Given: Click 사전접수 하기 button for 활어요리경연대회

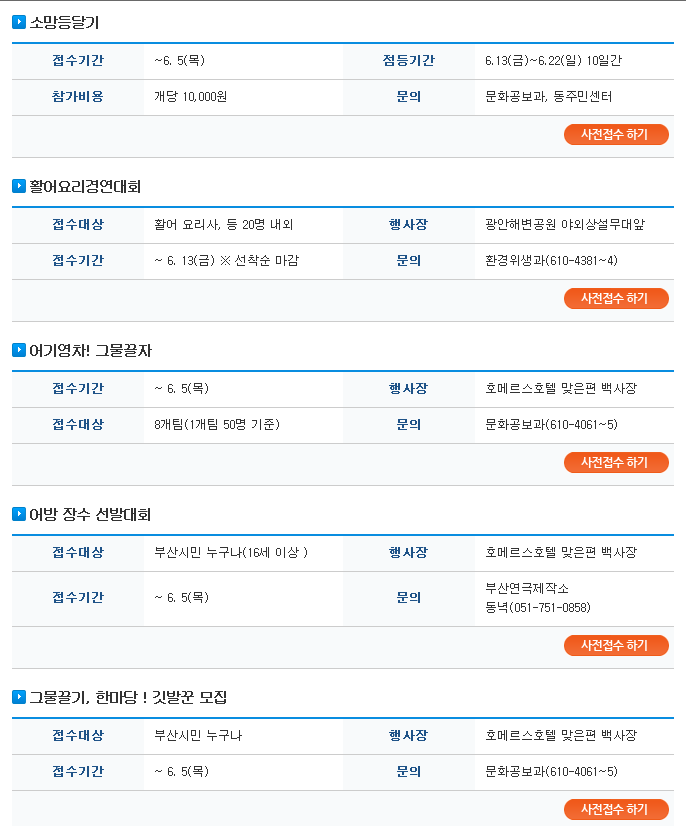Looking at the screenshot, I should 616,298.
